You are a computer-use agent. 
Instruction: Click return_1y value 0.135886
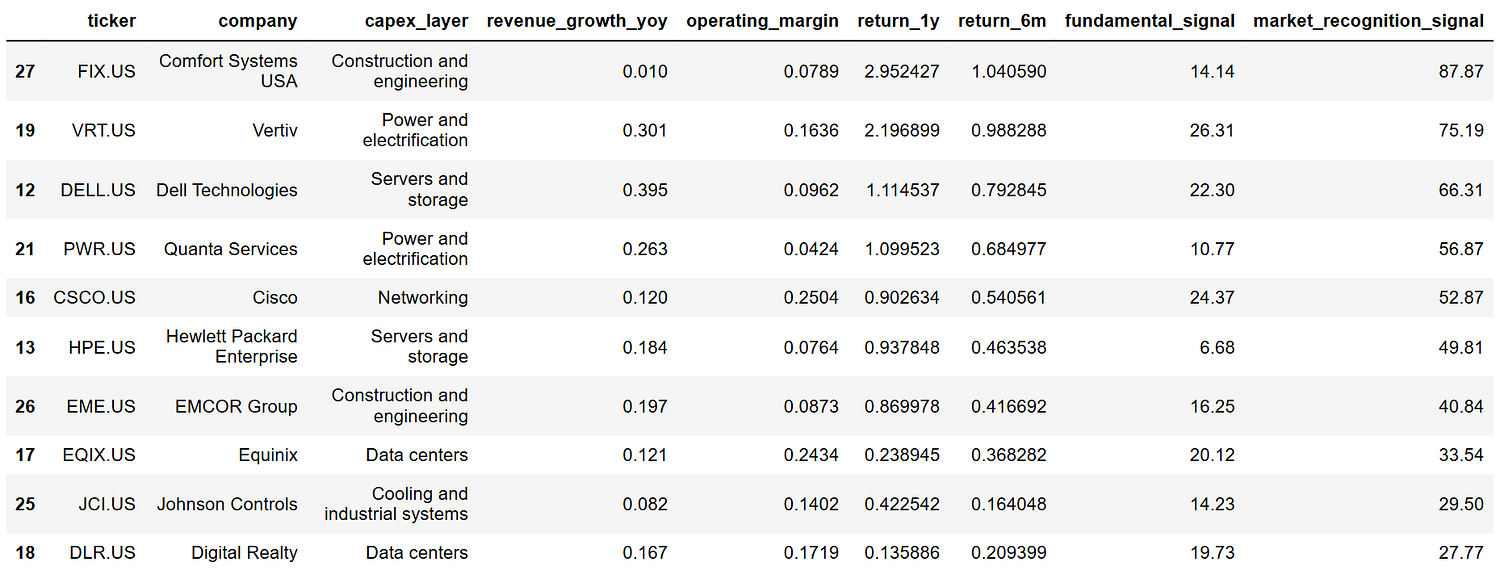pyautogui.click(x=903, y=553)
